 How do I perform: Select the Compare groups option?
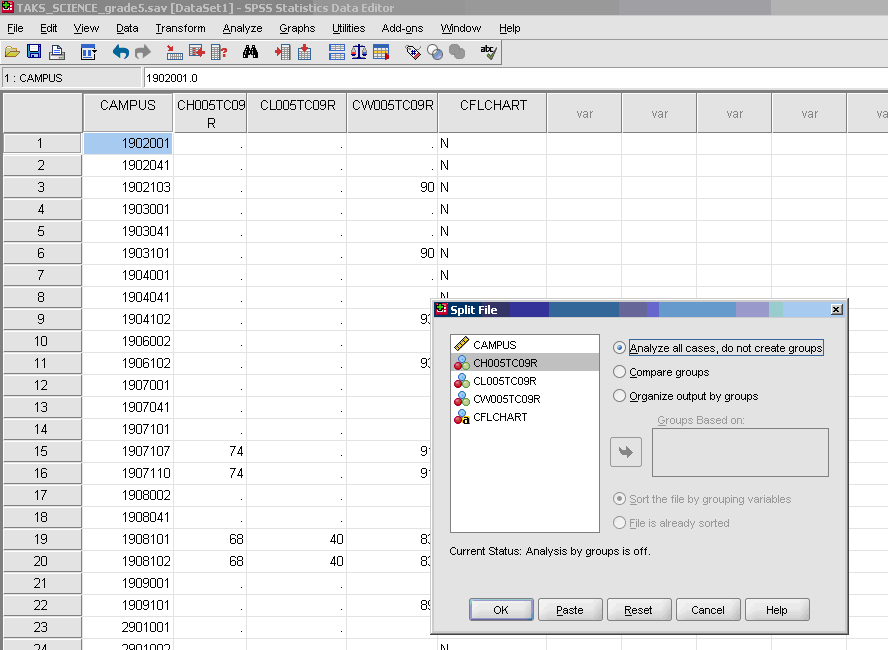tap(619, 372)
